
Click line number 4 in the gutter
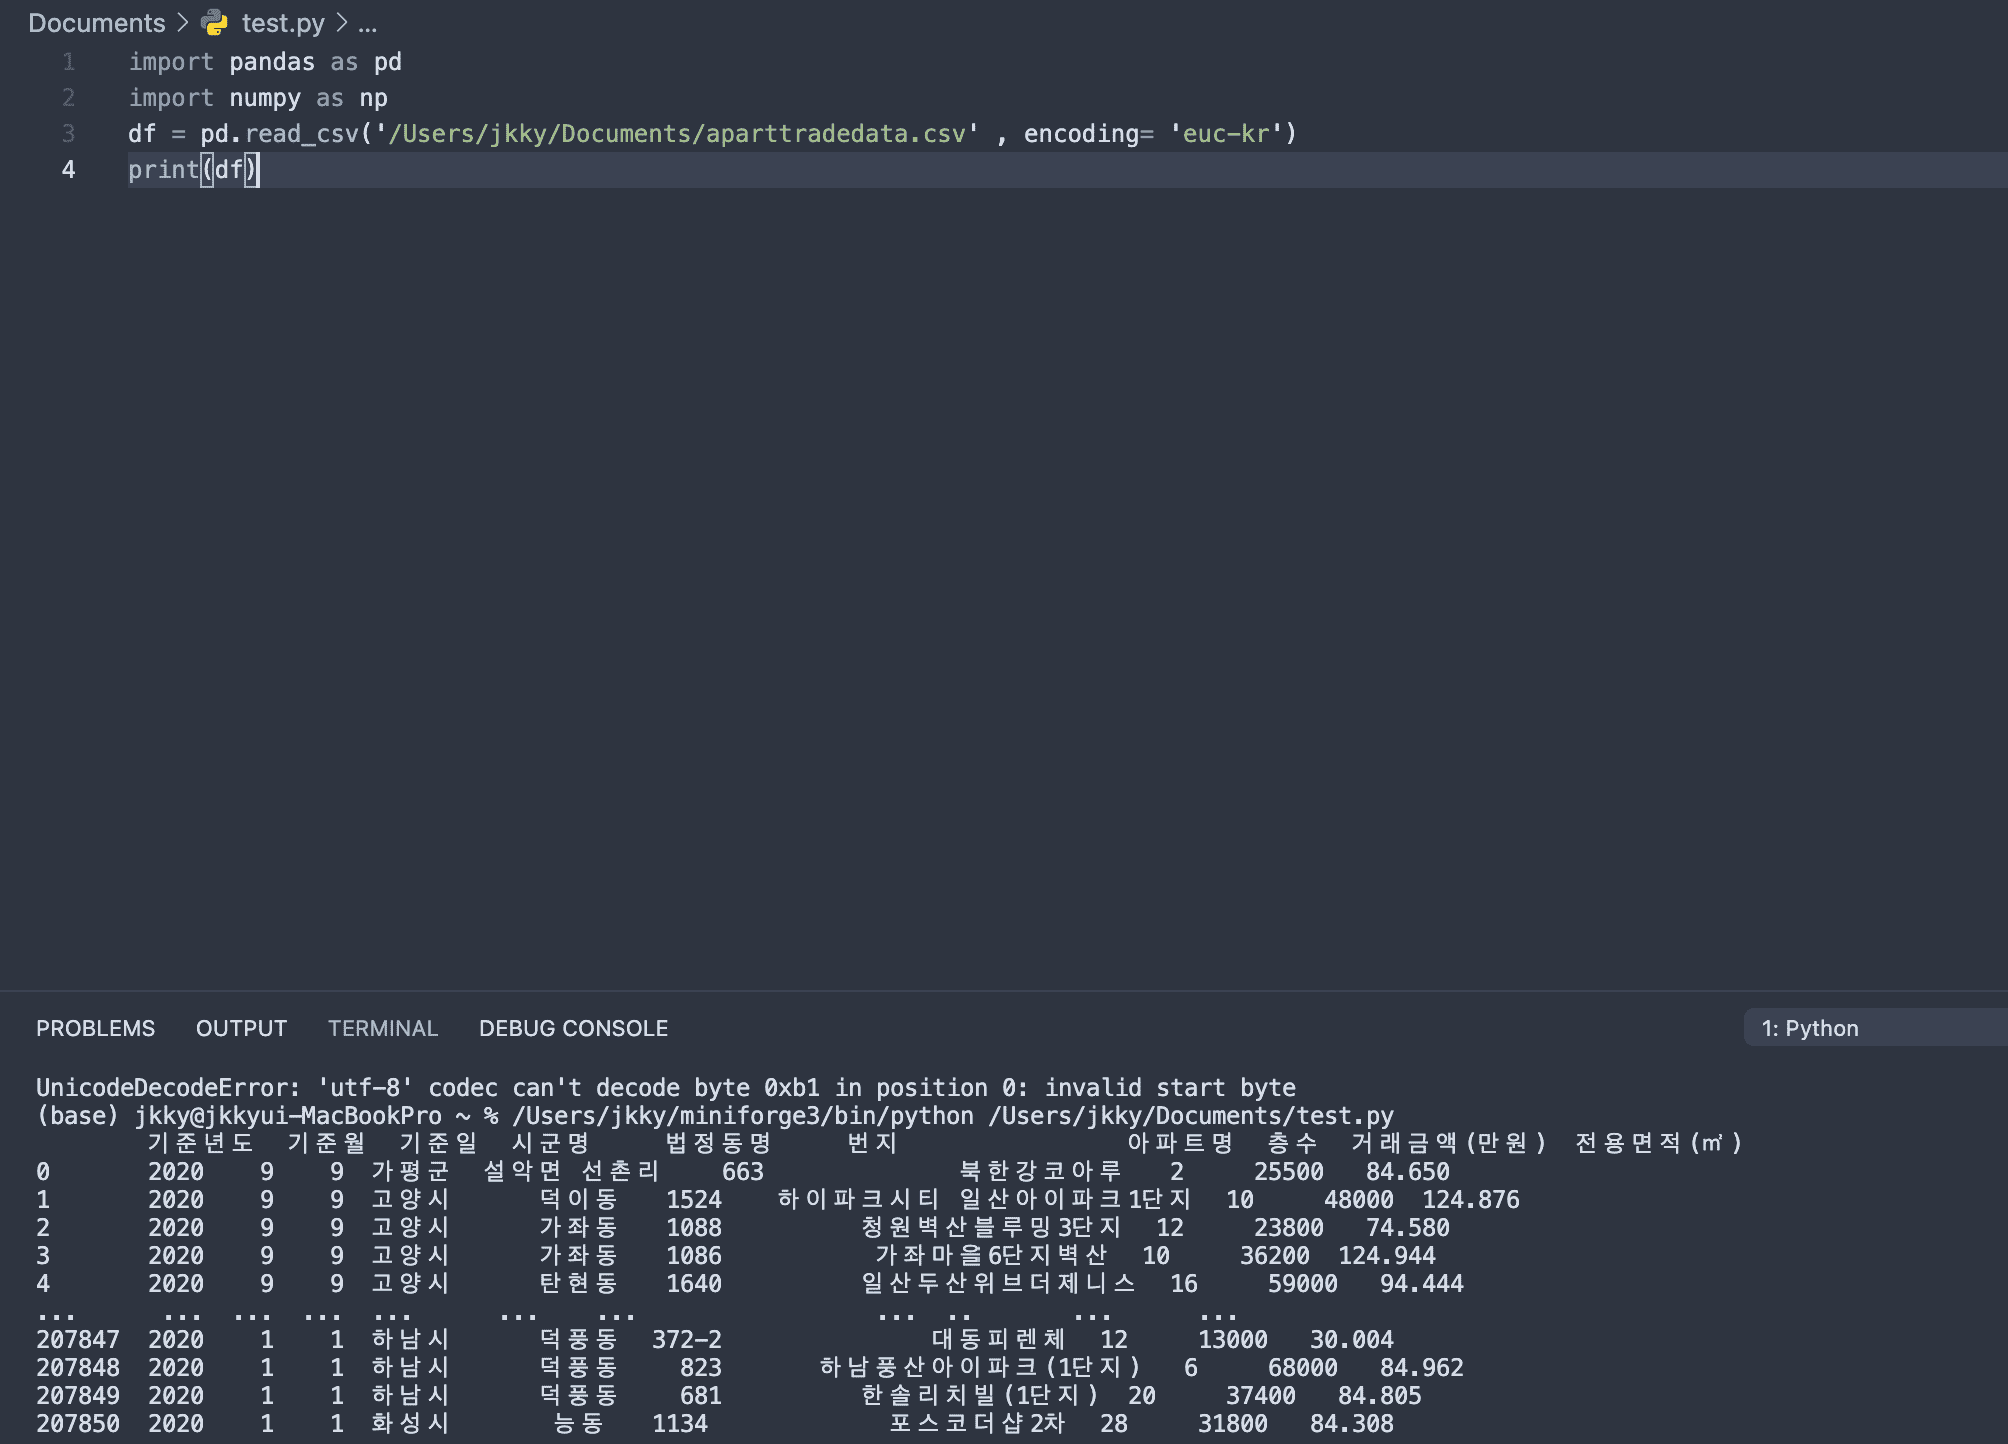(68, 170)
